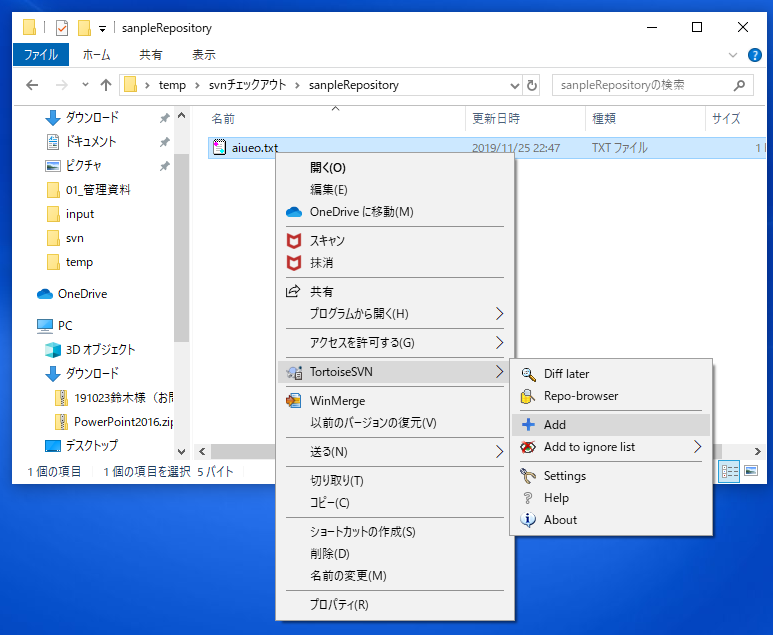
Task: Open the address bar history dropdown
Action: (515, 86)
